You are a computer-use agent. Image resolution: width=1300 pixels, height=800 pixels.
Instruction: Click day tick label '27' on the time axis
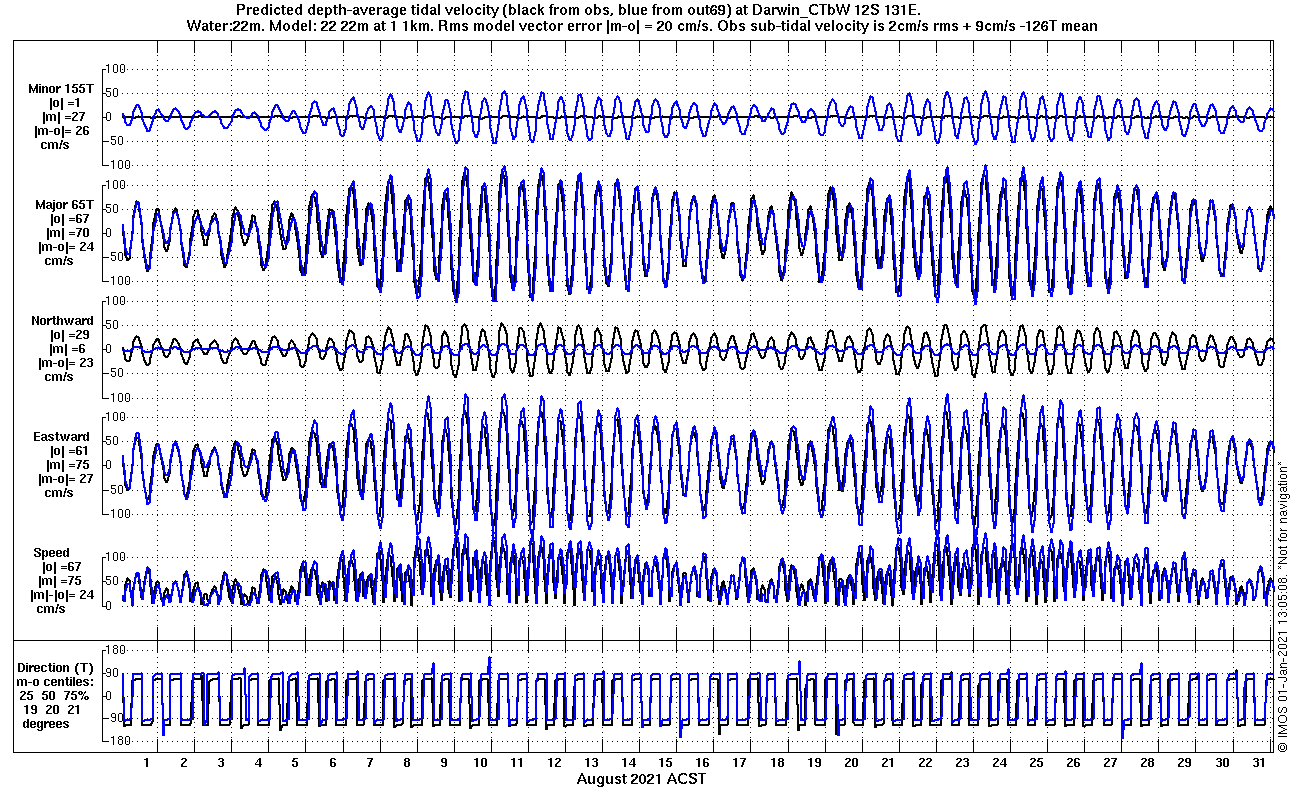tap(1110, 763)
